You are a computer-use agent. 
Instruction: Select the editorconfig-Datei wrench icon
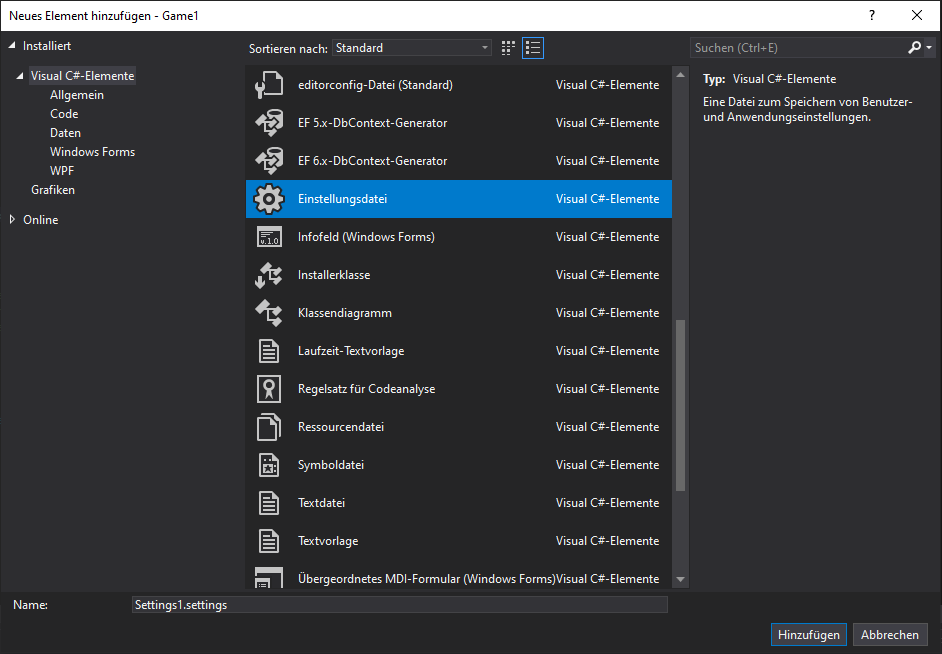(x=269, y=85)
